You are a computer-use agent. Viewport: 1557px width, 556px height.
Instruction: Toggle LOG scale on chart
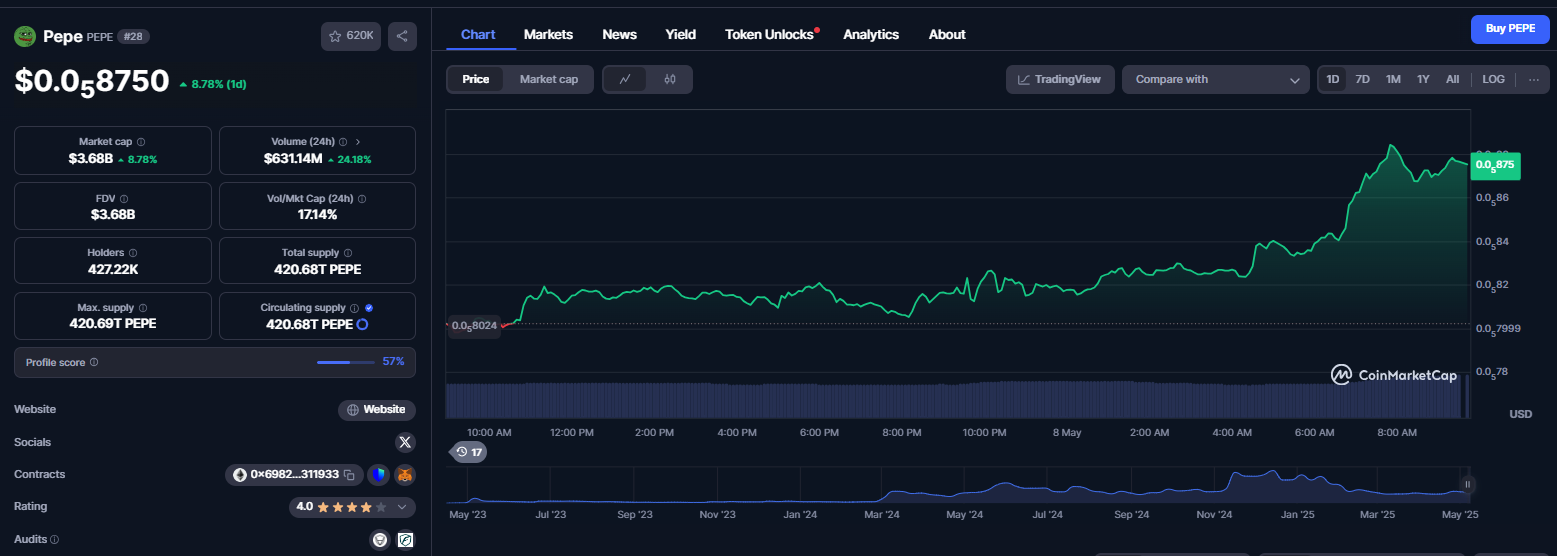click(x=1493, y=79)
